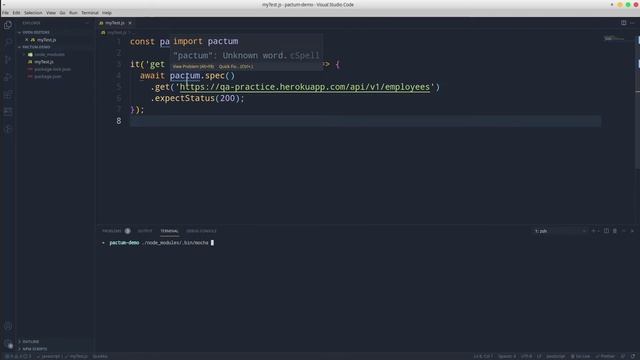640x360 pixels.
Task: Open the File menu
Action: (5, 13)
